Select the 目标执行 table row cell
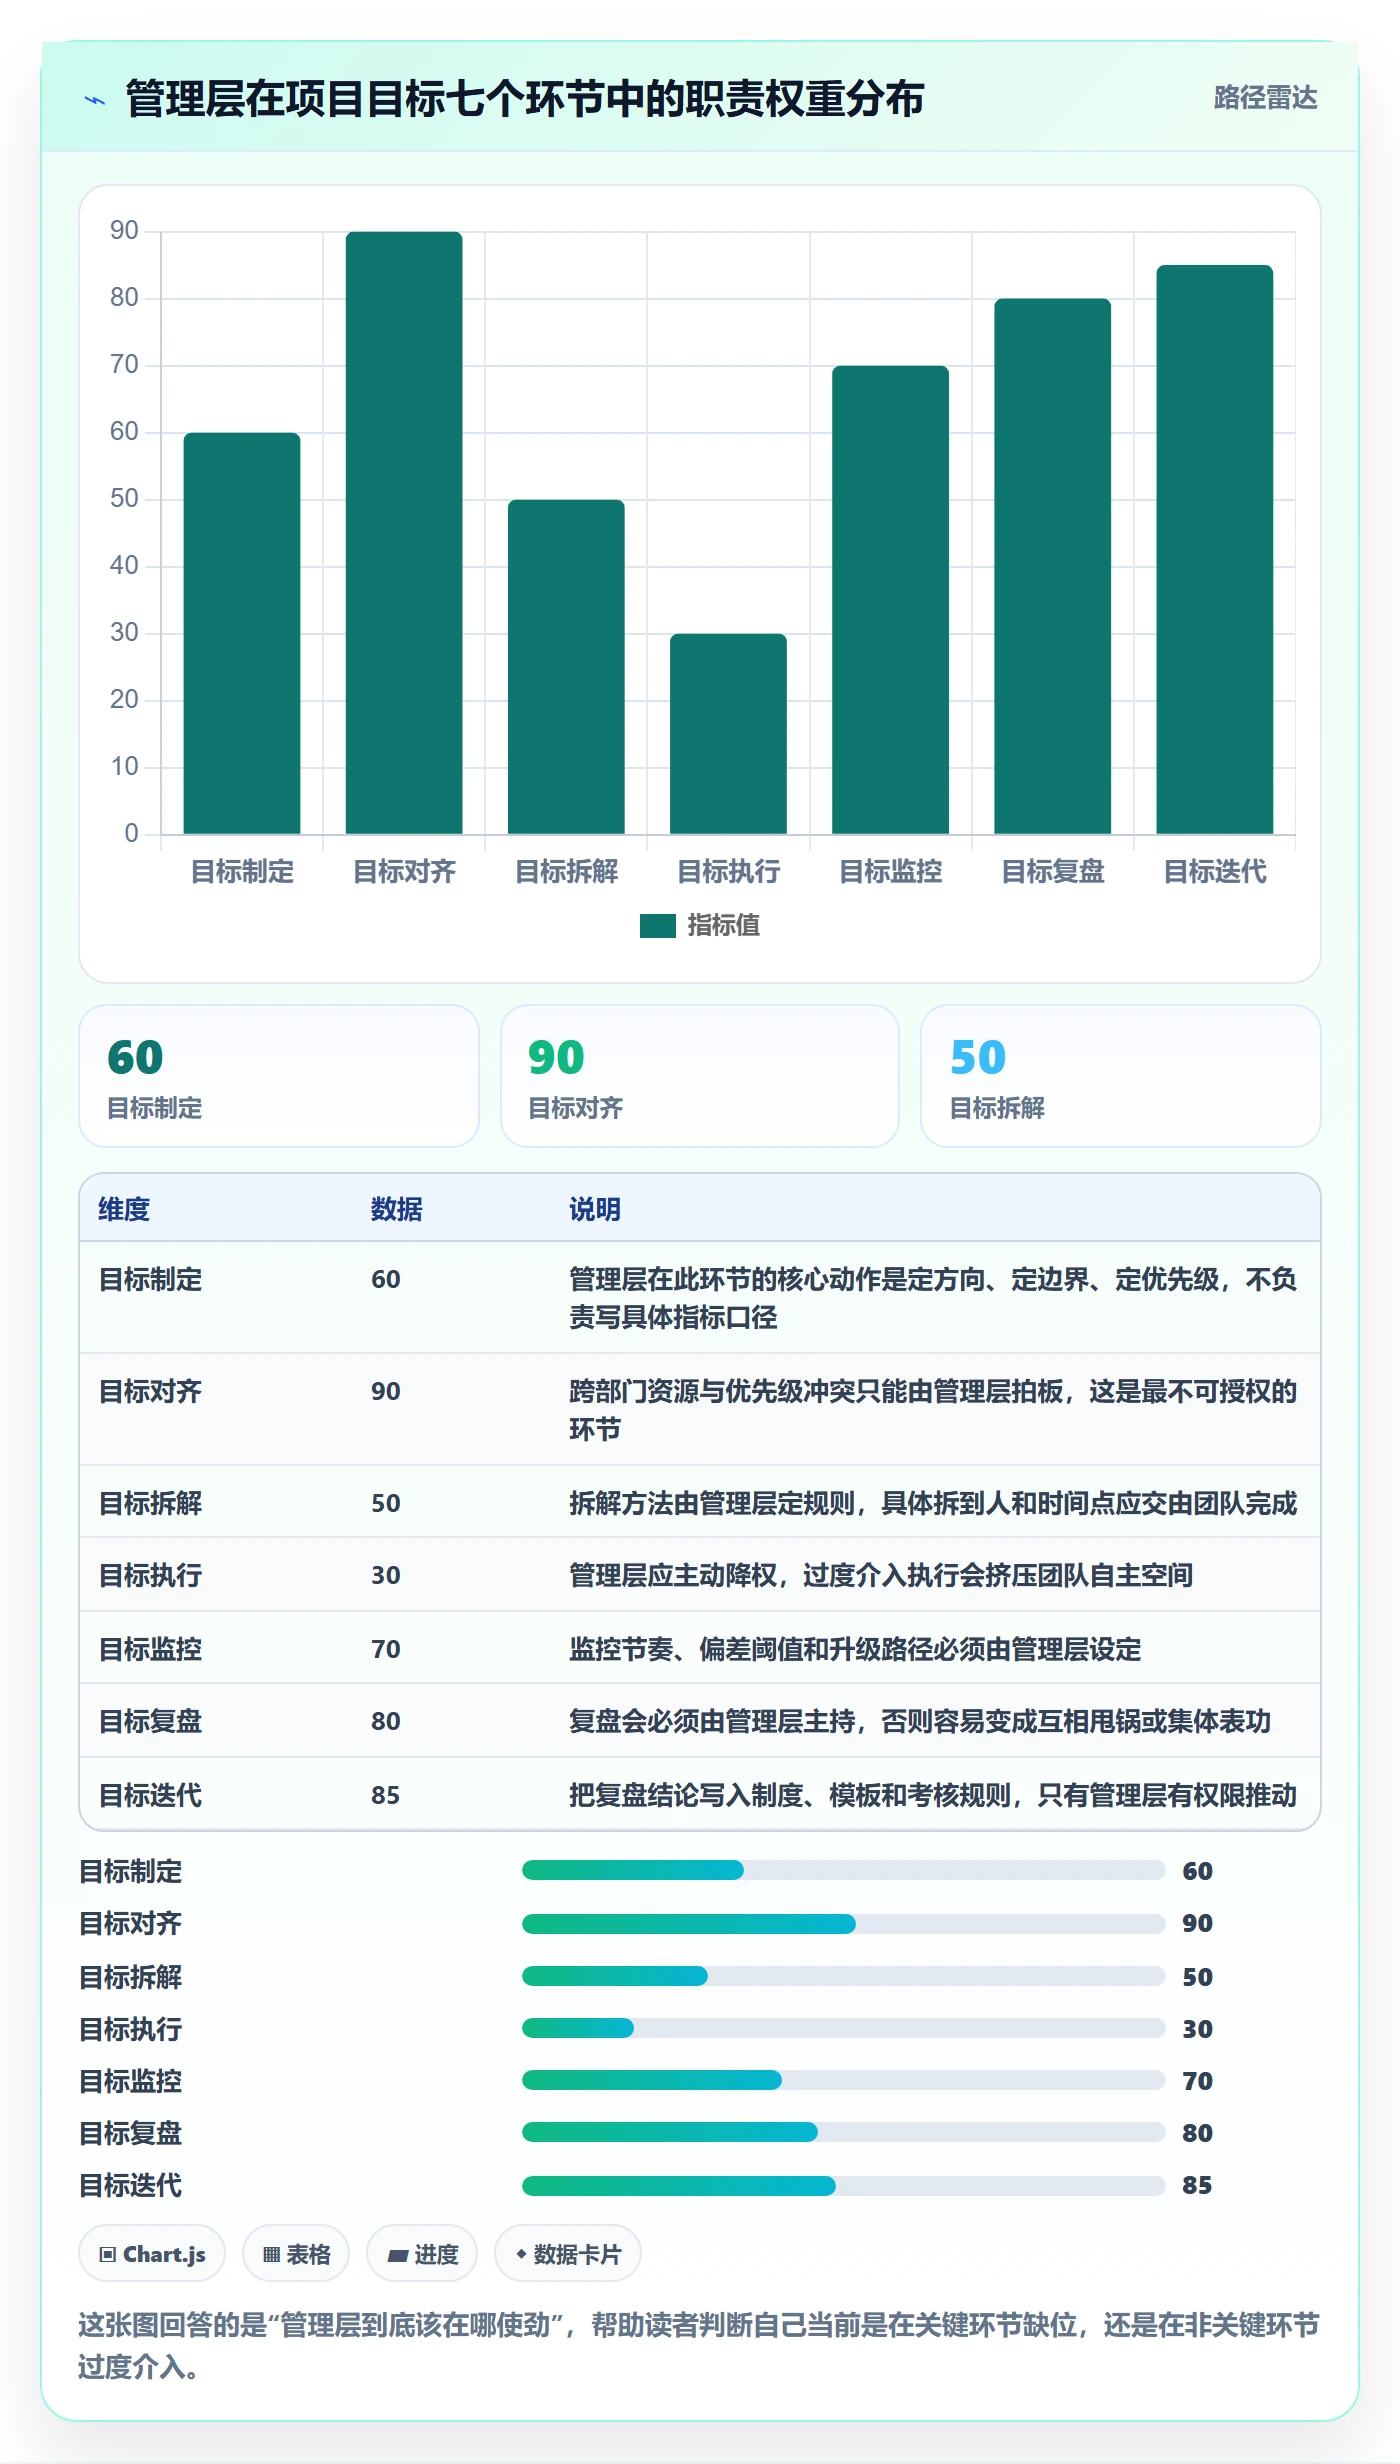Screen dimensions: 1400x2464 [150, 1575]
